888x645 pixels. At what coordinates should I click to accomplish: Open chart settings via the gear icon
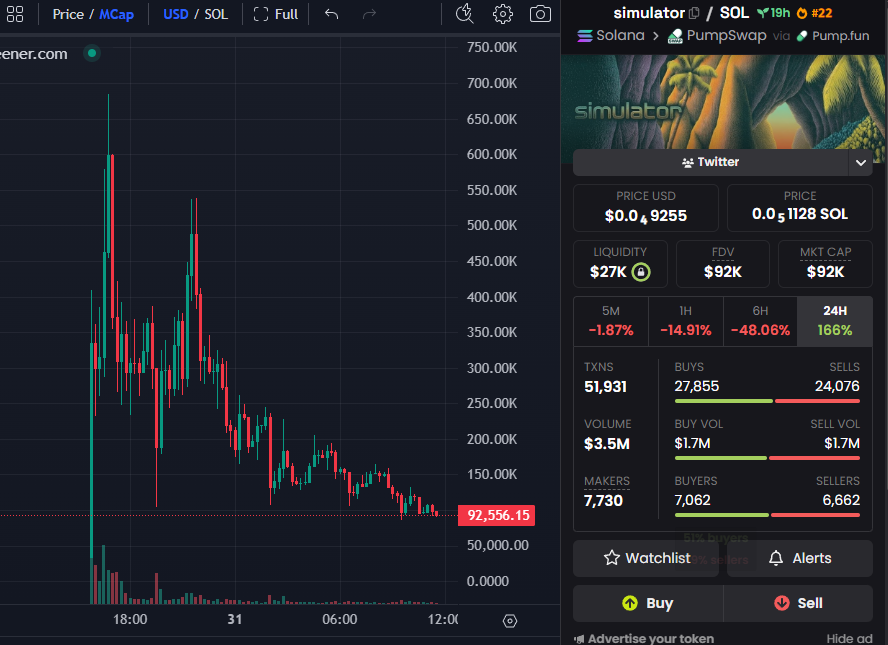pos(502,14)
